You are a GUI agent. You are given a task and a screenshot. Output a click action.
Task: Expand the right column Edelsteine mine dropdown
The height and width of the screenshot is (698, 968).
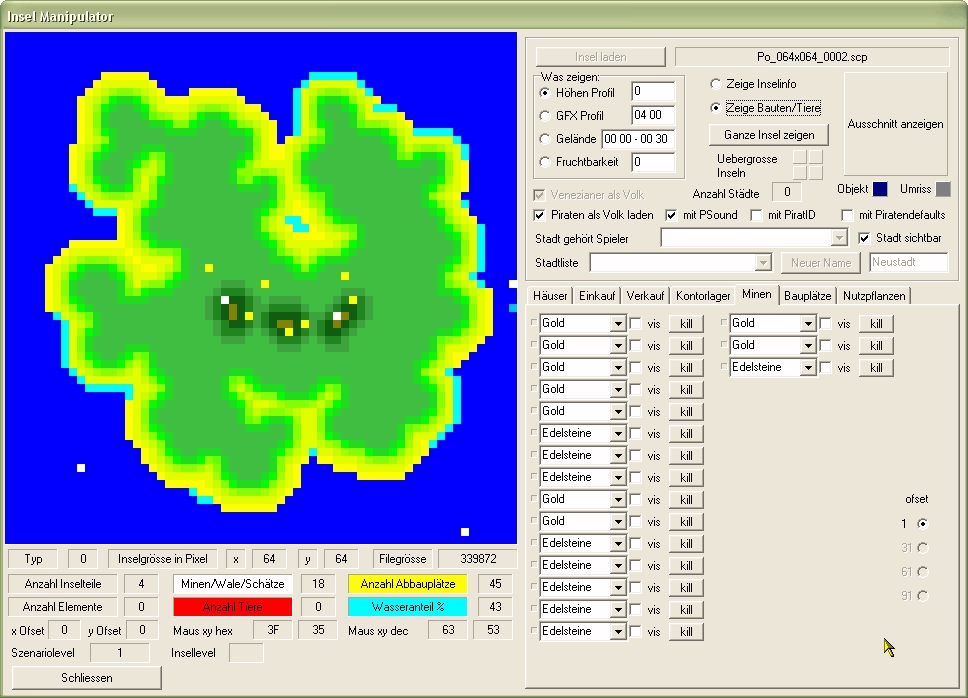point(807,367)
